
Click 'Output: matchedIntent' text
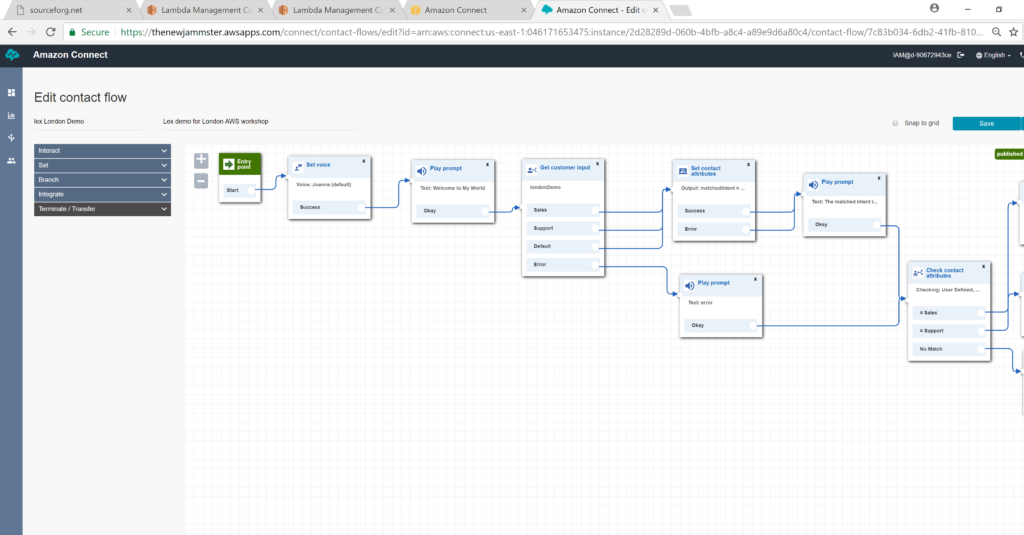pyautogui.click(x=712, y=188)
